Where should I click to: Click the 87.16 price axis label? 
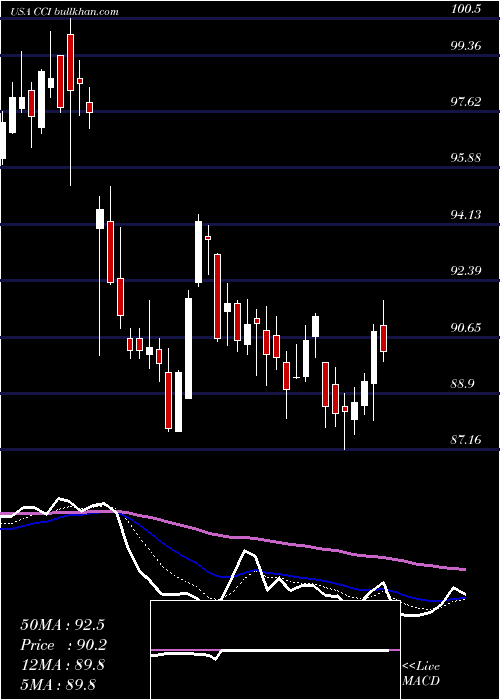466,440
